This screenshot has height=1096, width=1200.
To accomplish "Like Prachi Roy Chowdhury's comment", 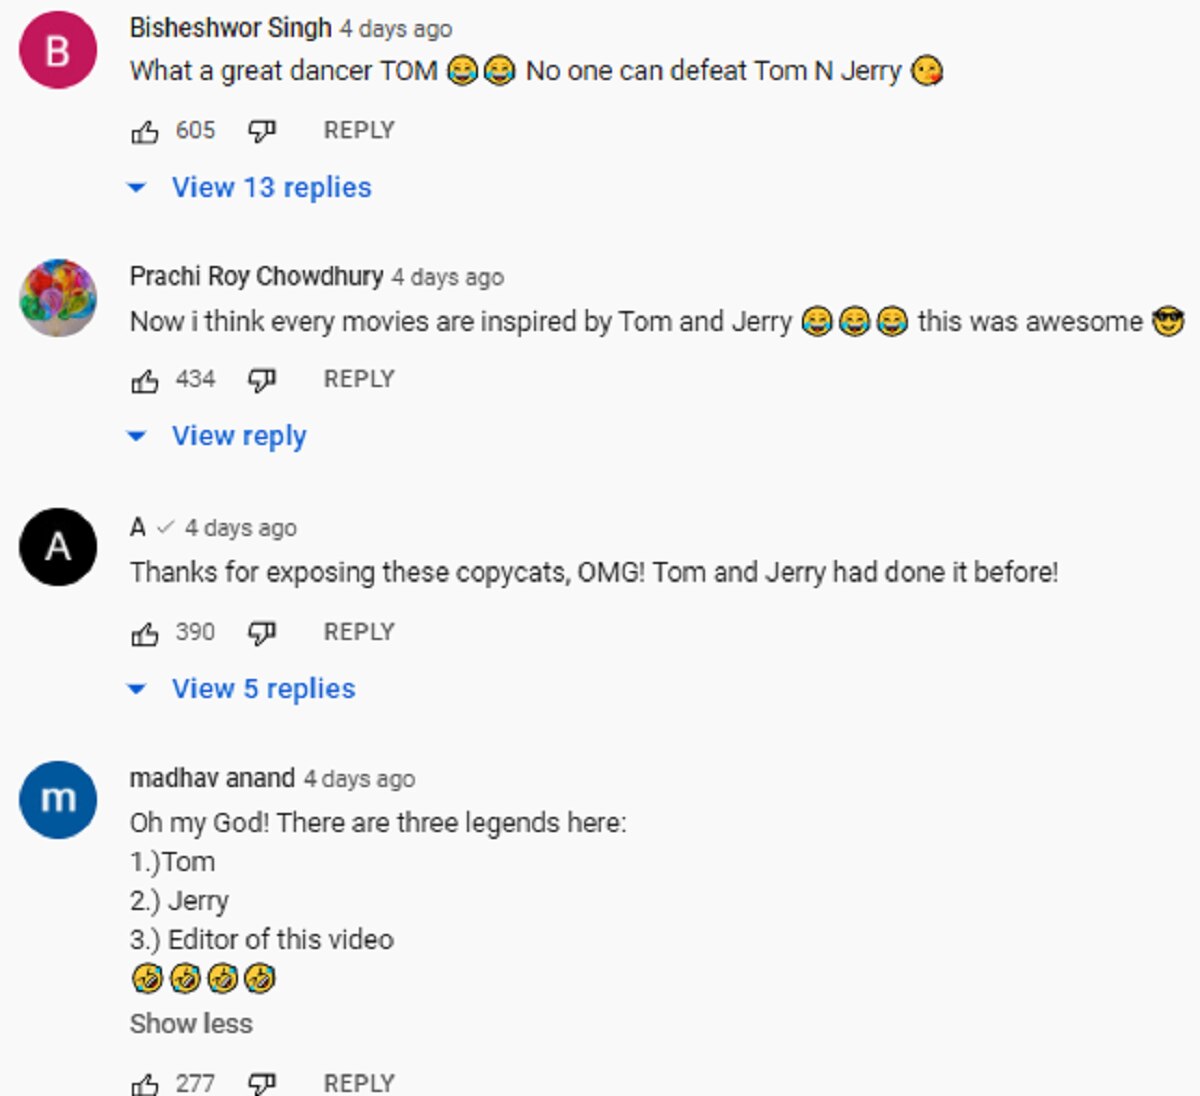I will point(145,380).
